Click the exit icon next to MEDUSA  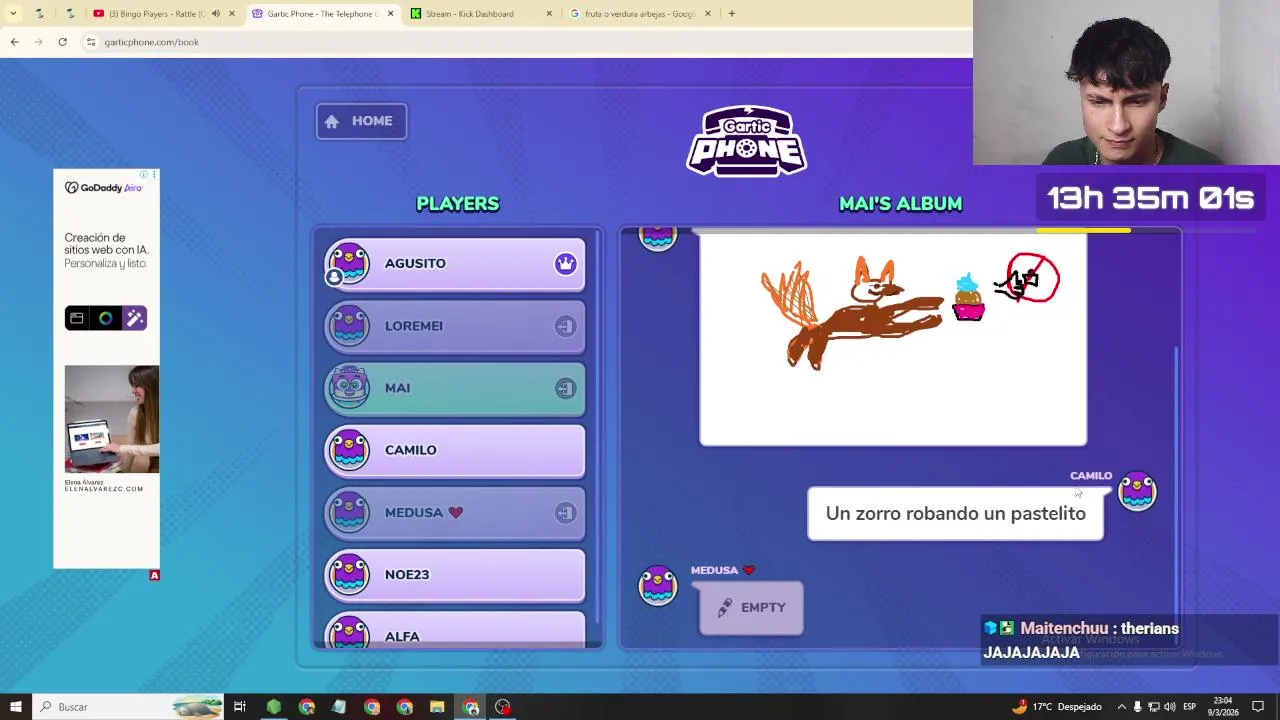(565, 512)
